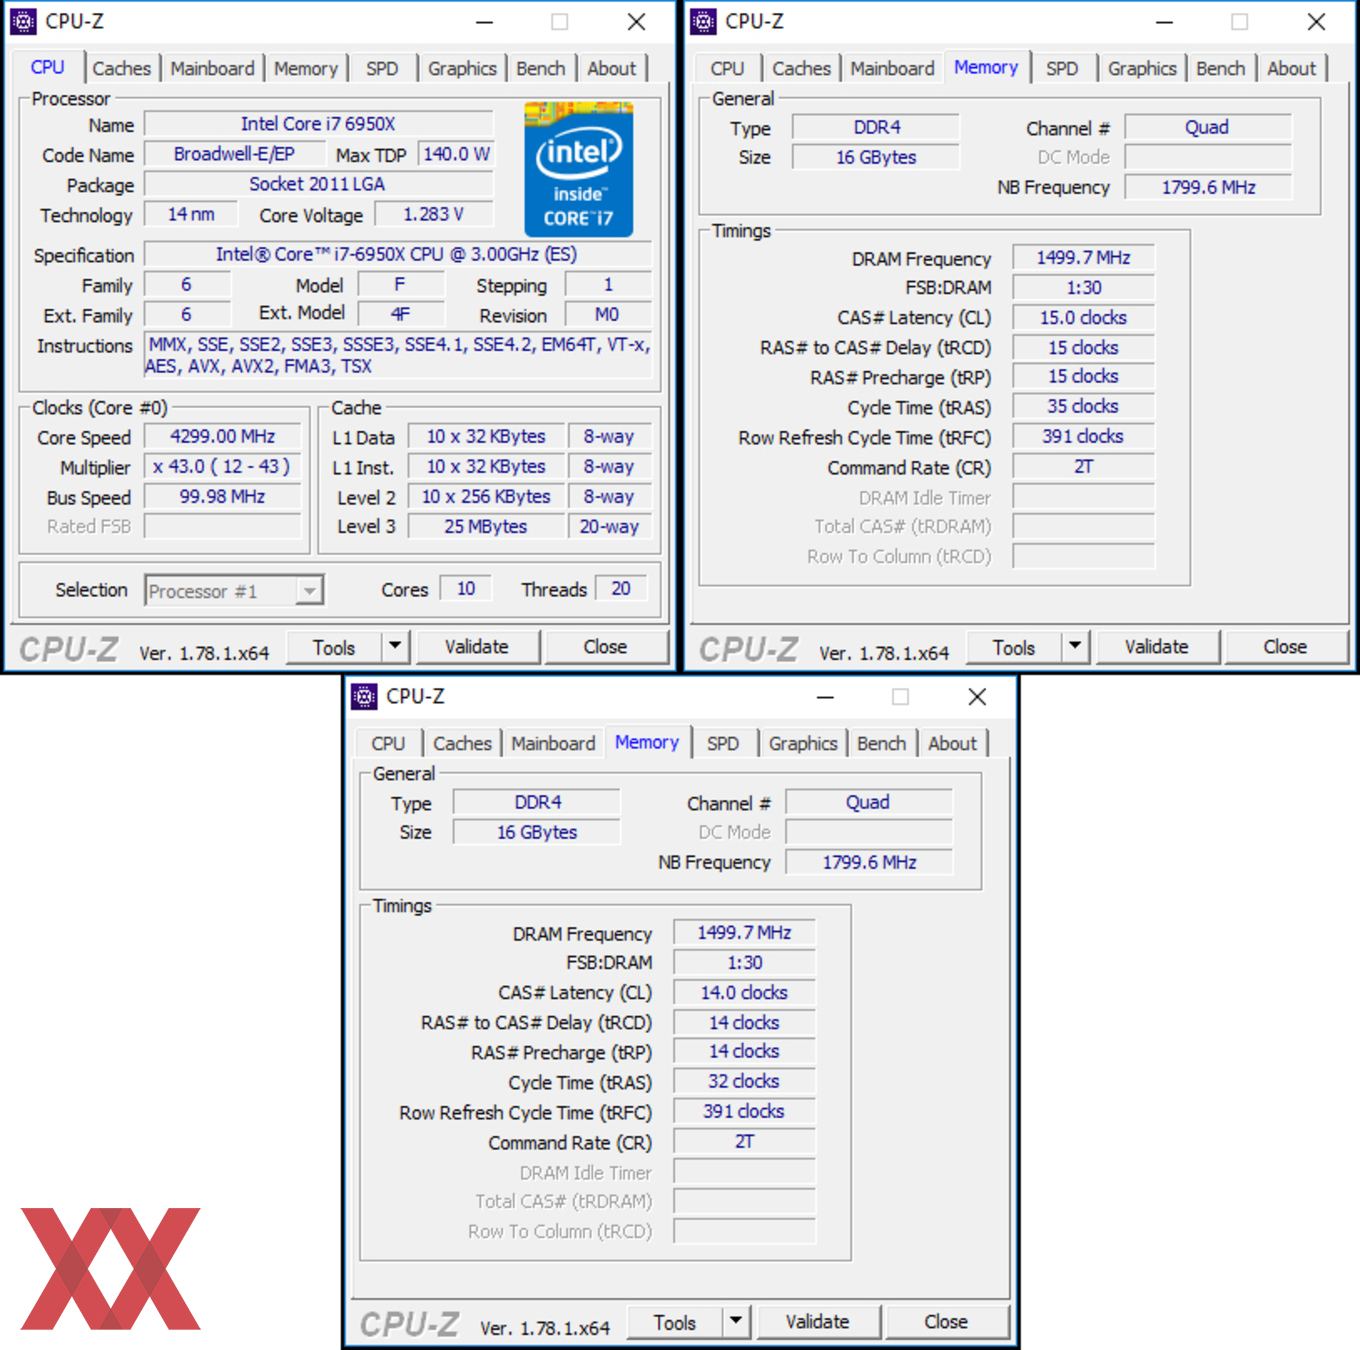The image size is (1360, 1350).
Task: Open About tab in bottom window
Action: 953,743
